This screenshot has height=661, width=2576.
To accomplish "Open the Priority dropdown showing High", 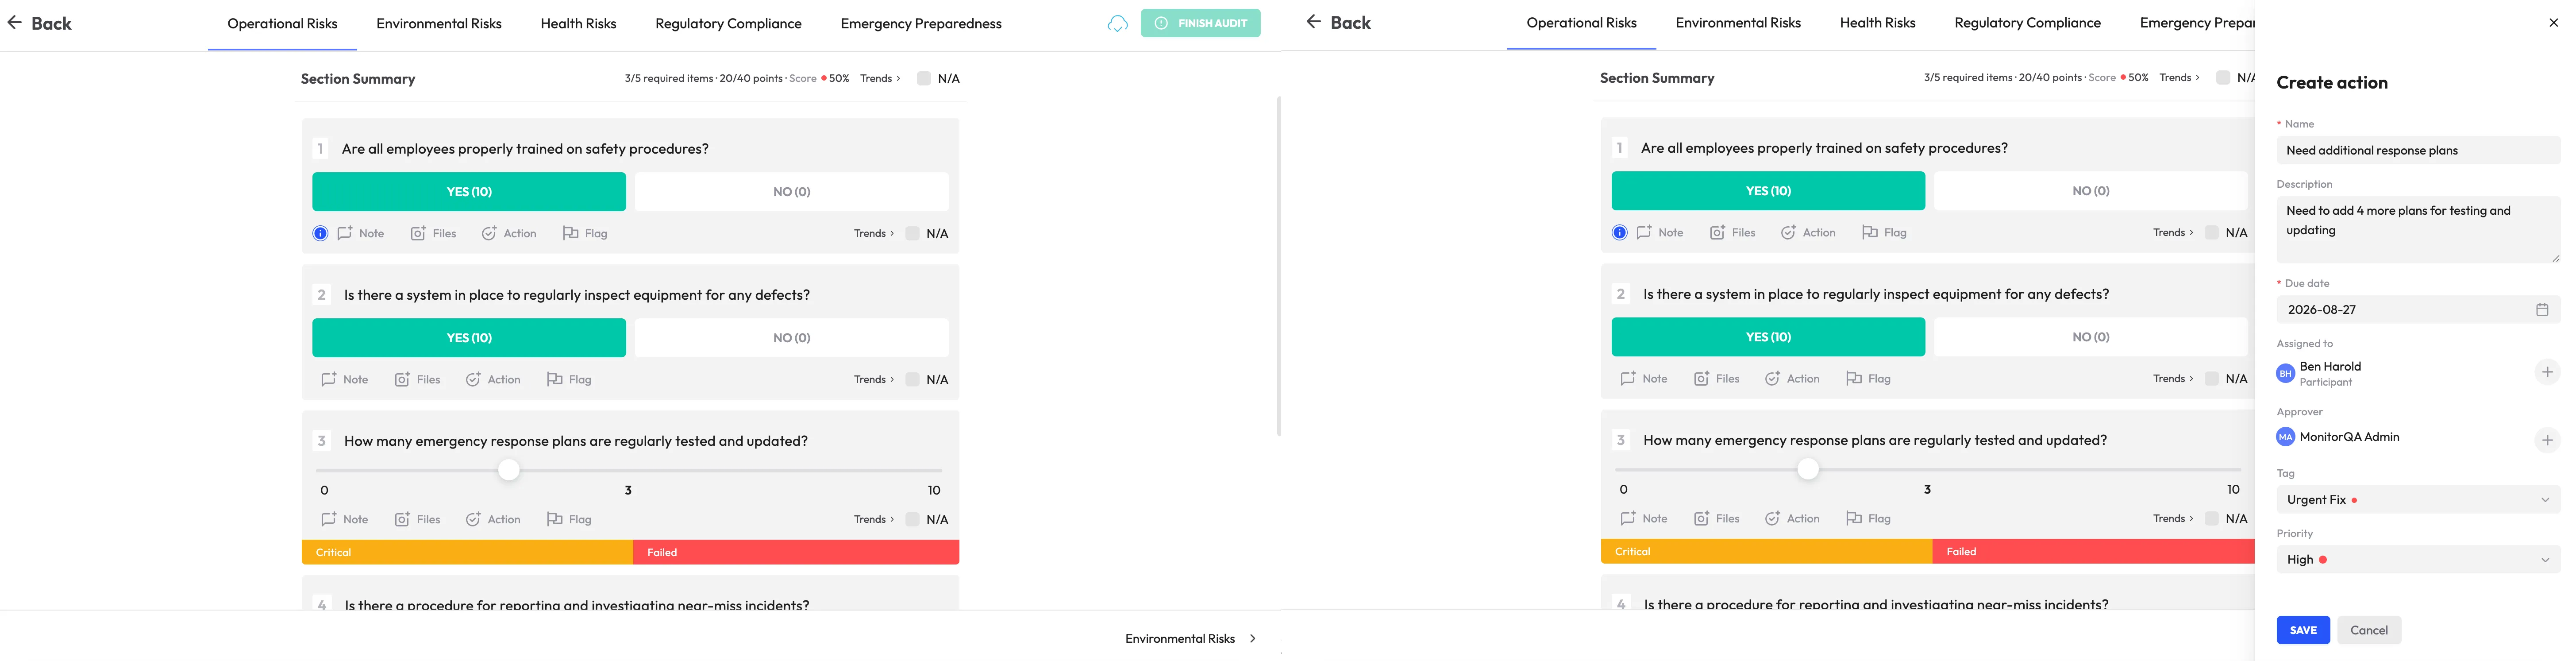I will [2417, 559].
